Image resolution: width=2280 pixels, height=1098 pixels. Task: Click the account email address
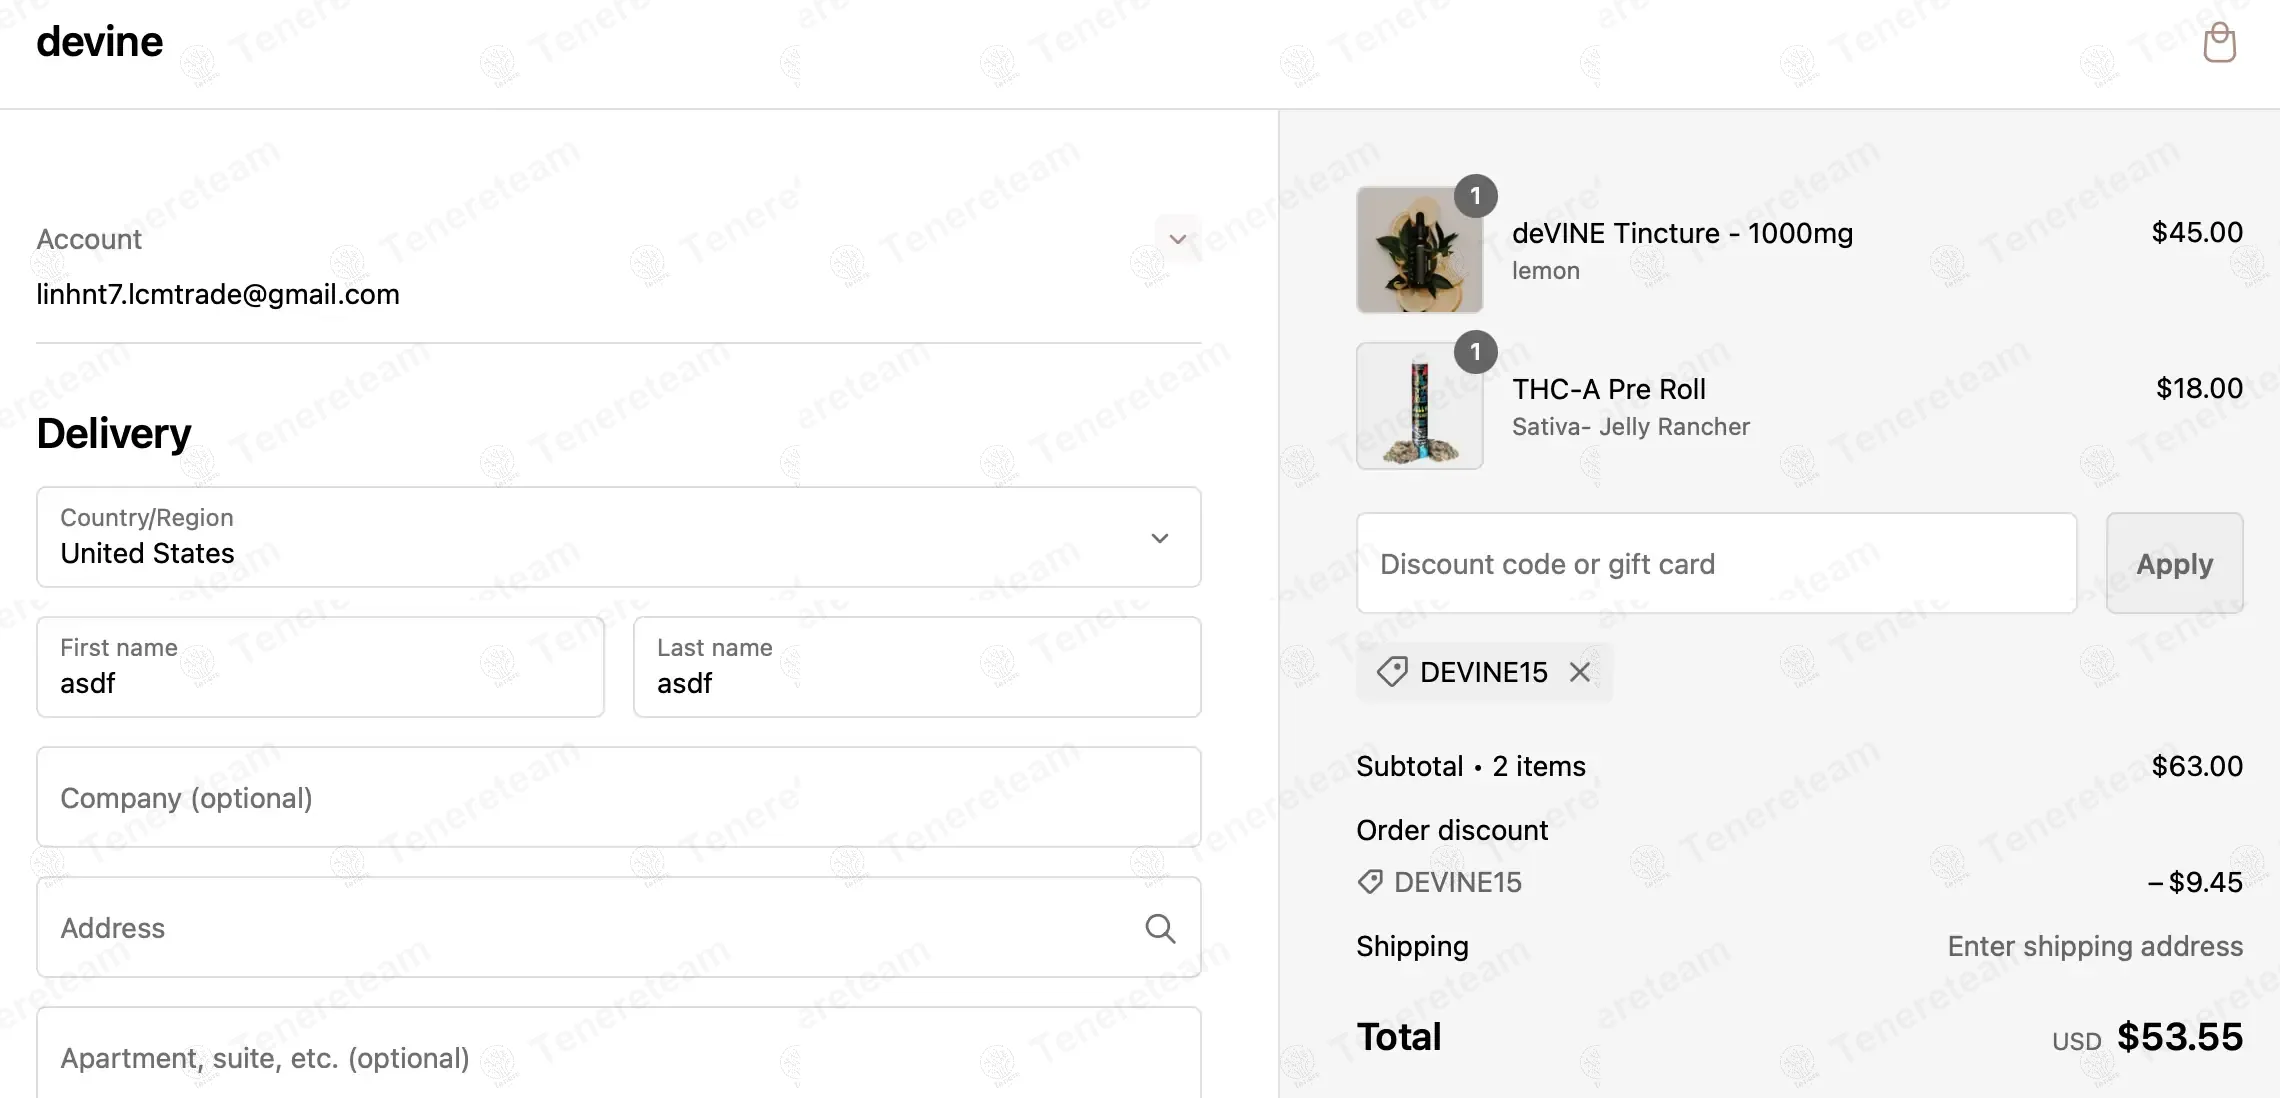(218, 294)
